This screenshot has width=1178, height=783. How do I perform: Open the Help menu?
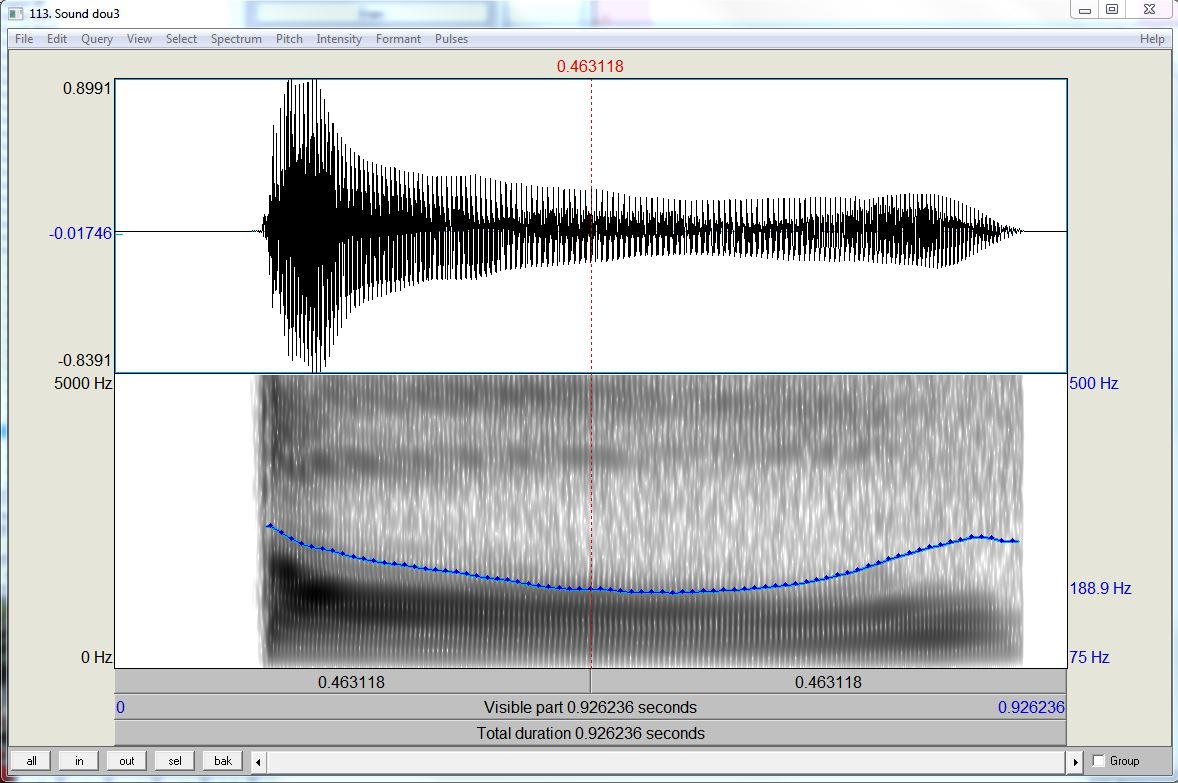(1152, 39)
